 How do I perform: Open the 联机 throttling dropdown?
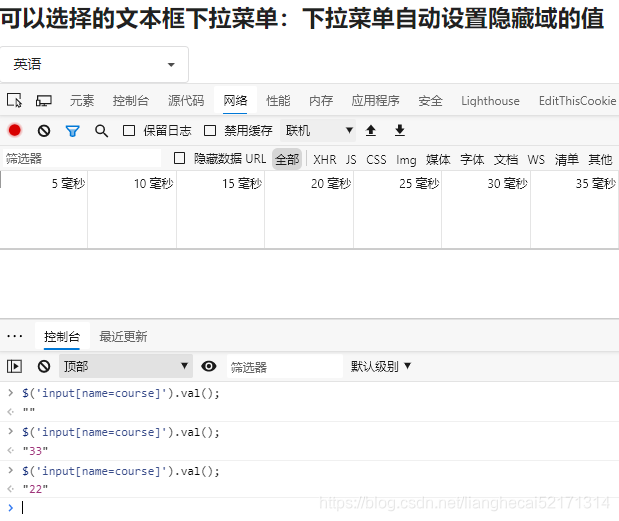coord(318,130)
